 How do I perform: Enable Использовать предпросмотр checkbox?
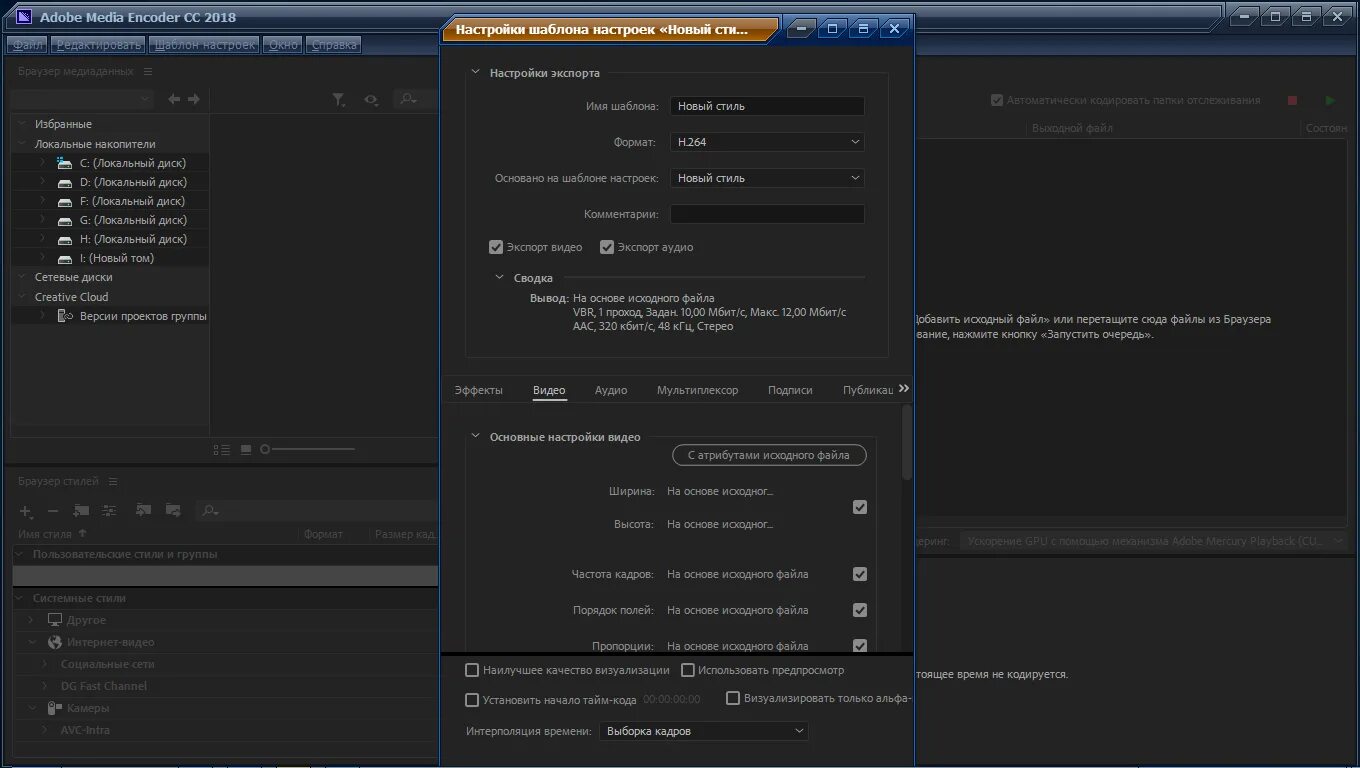click(688, 670)
